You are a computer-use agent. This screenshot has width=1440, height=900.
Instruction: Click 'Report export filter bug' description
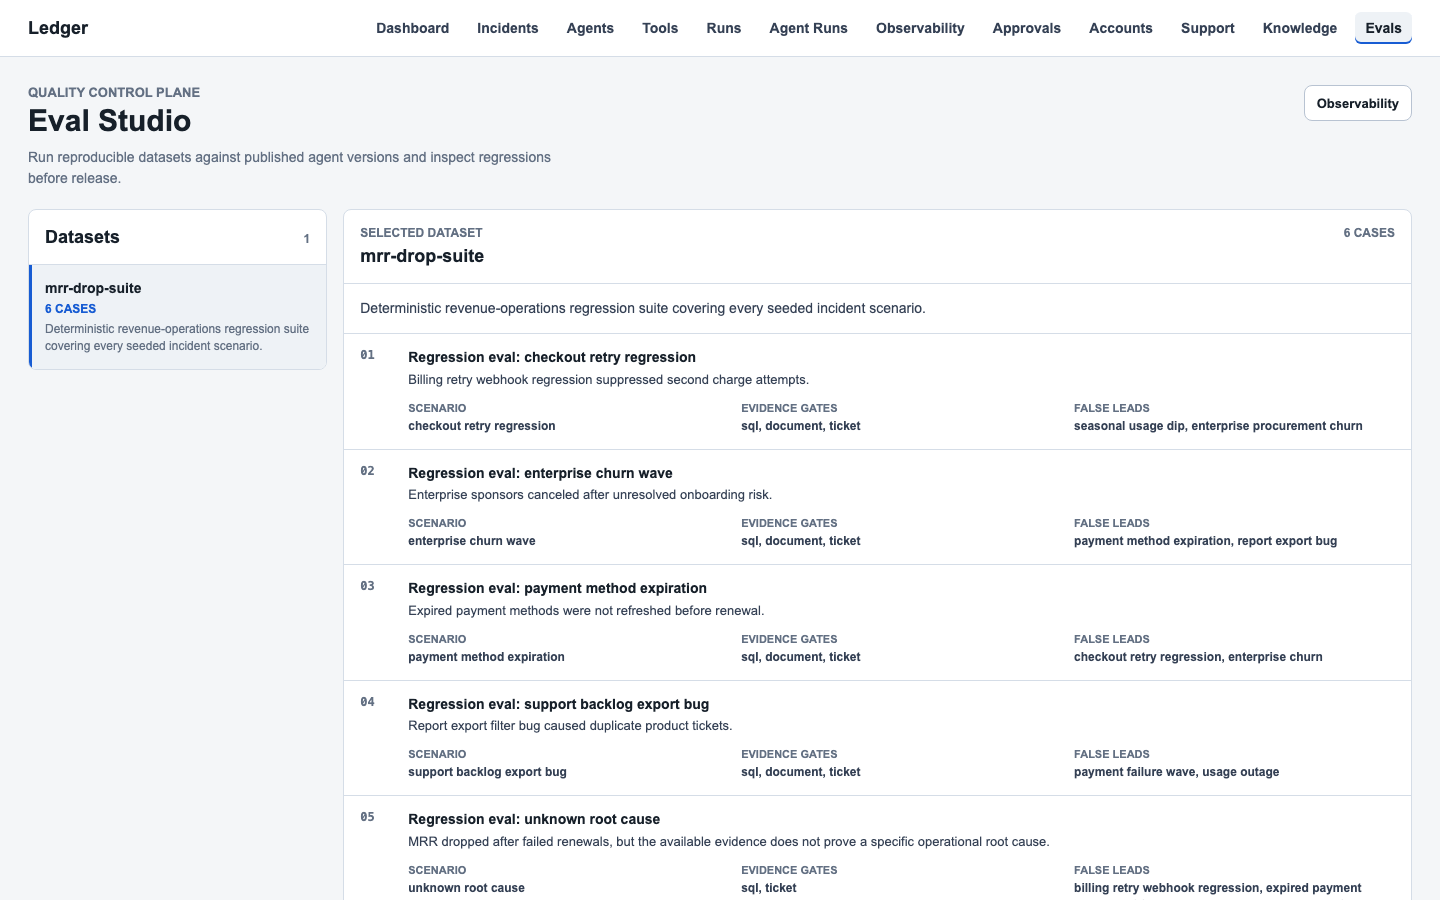(x=570, y=726)
